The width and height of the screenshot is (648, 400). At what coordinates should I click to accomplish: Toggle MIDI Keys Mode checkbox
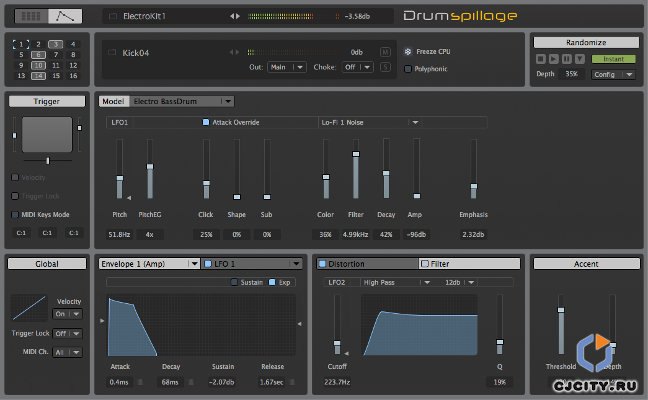pos(14,214)
